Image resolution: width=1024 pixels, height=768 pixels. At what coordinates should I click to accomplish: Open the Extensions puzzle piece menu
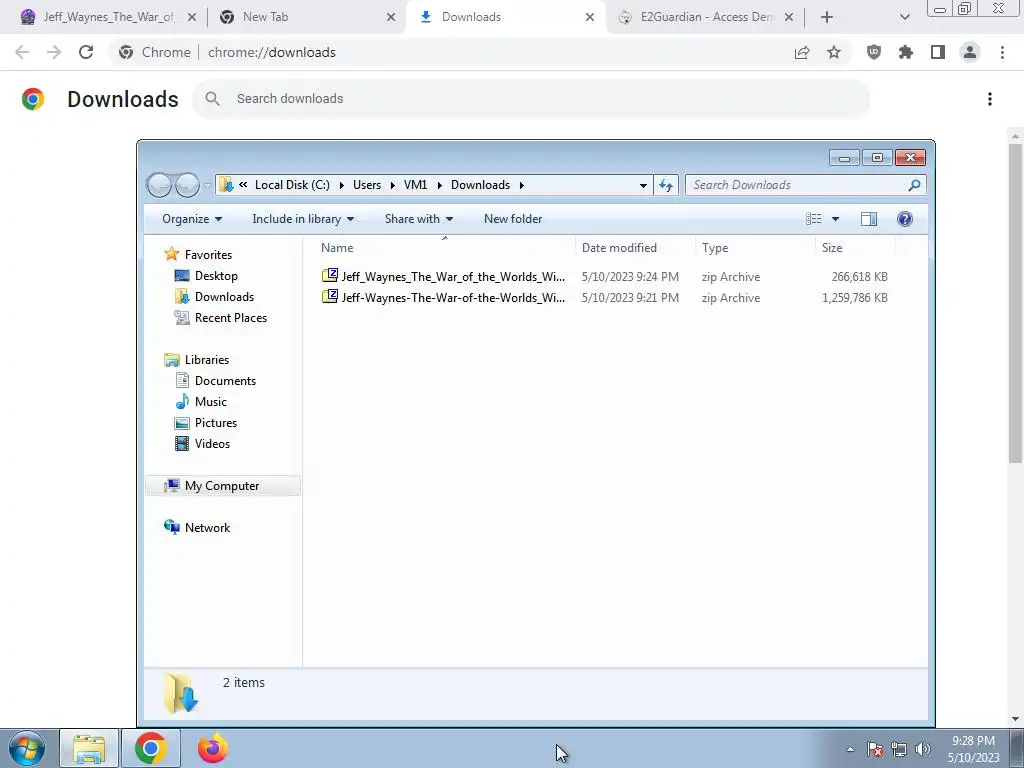906,52
